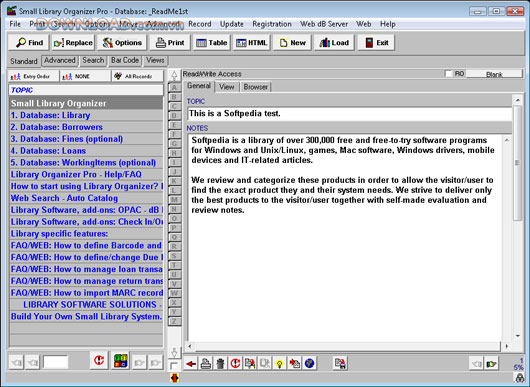Screen dimensions: 530x387
Task: Click the record panel scrollbar up arrow
Action: click(x=517, y=100)
